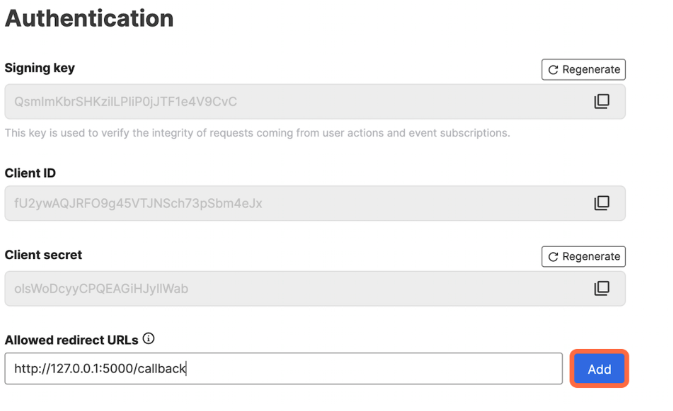Click the refresh arrow icon beside Client secret
The height and width of the screenshot is (411, 673).
click(553, 257)
